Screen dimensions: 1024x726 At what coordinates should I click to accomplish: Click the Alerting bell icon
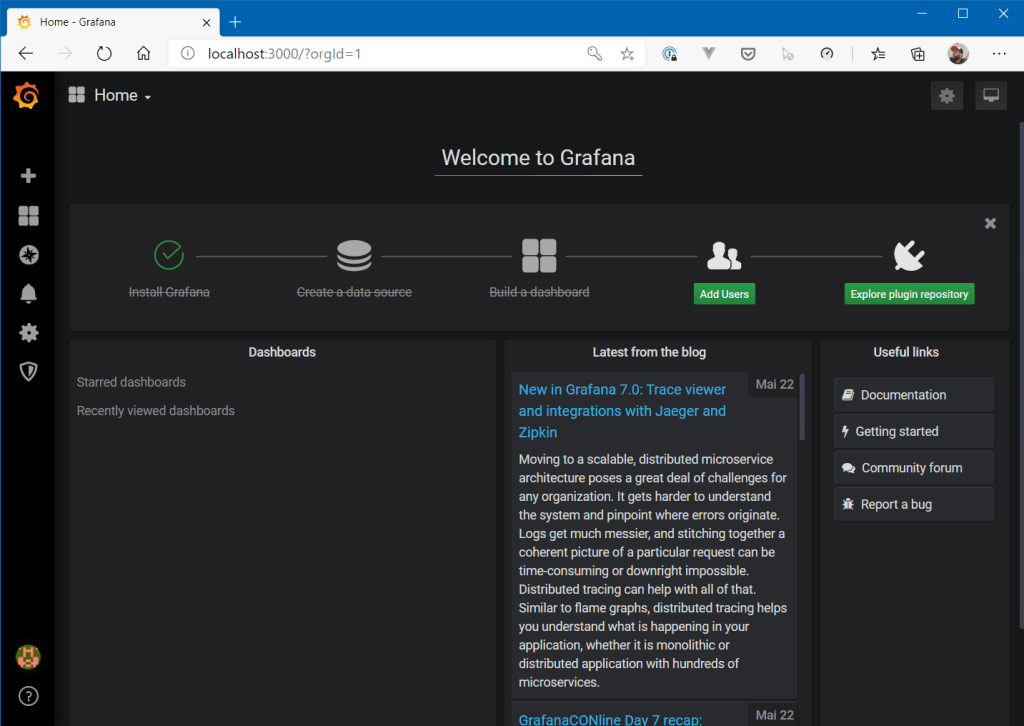[28, 293]
